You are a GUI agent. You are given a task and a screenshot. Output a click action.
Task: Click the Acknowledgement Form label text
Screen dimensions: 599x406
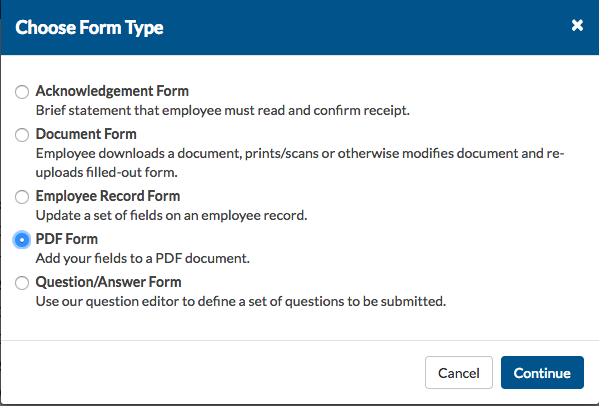[x=112, y=91]
